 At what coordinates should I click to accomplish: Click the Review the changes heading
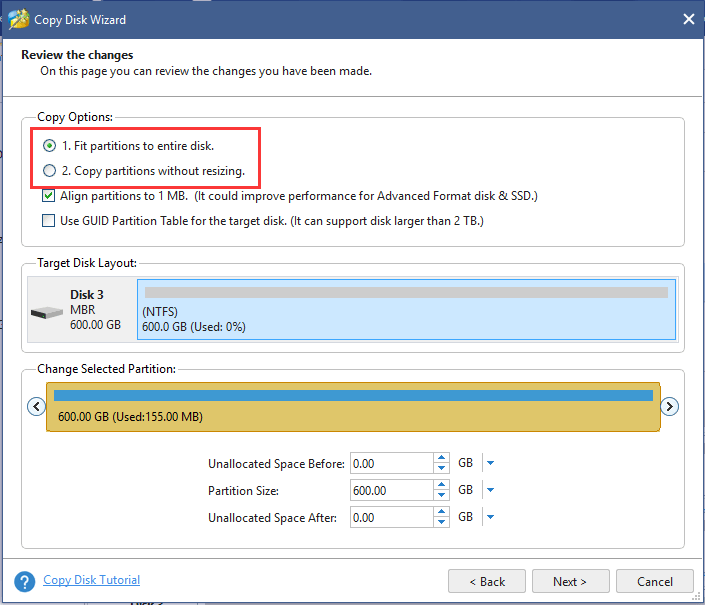[77, 55]
